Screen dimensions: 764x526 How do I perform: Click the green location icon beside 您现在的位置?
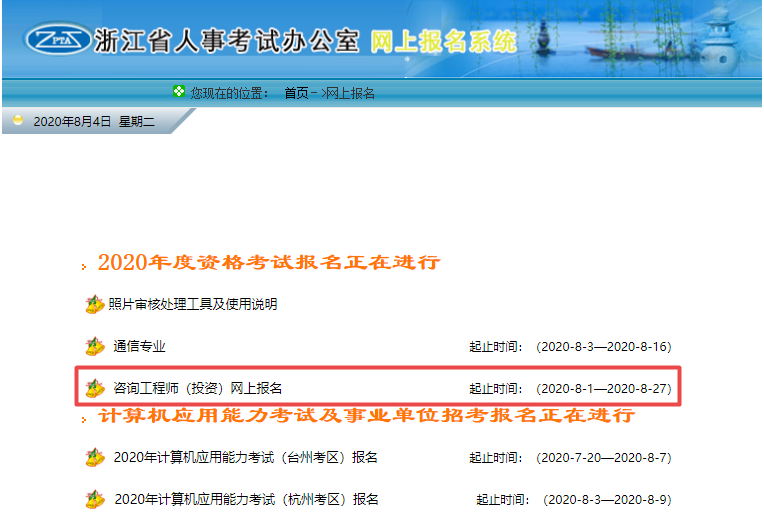pyautogui.click(x=179, y=92)
